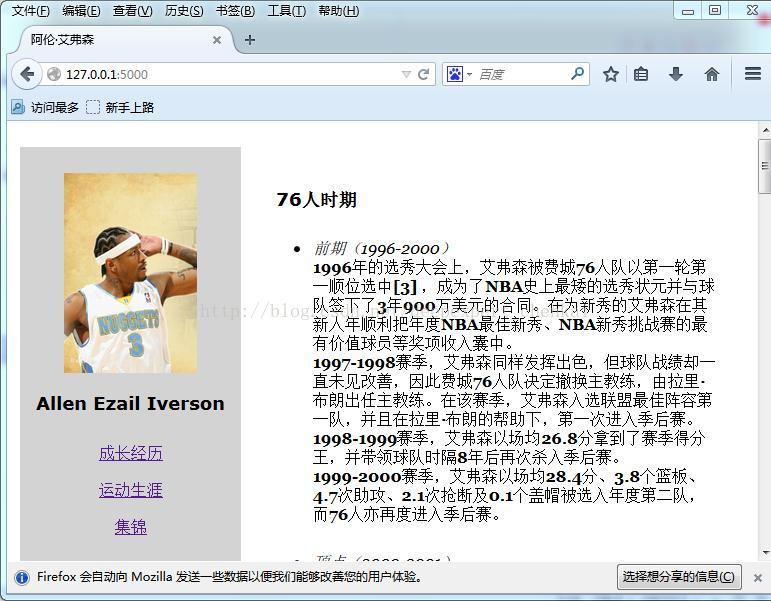Click the browser back arrow button
The image size is (771, 601).
[x=27, y=74]
